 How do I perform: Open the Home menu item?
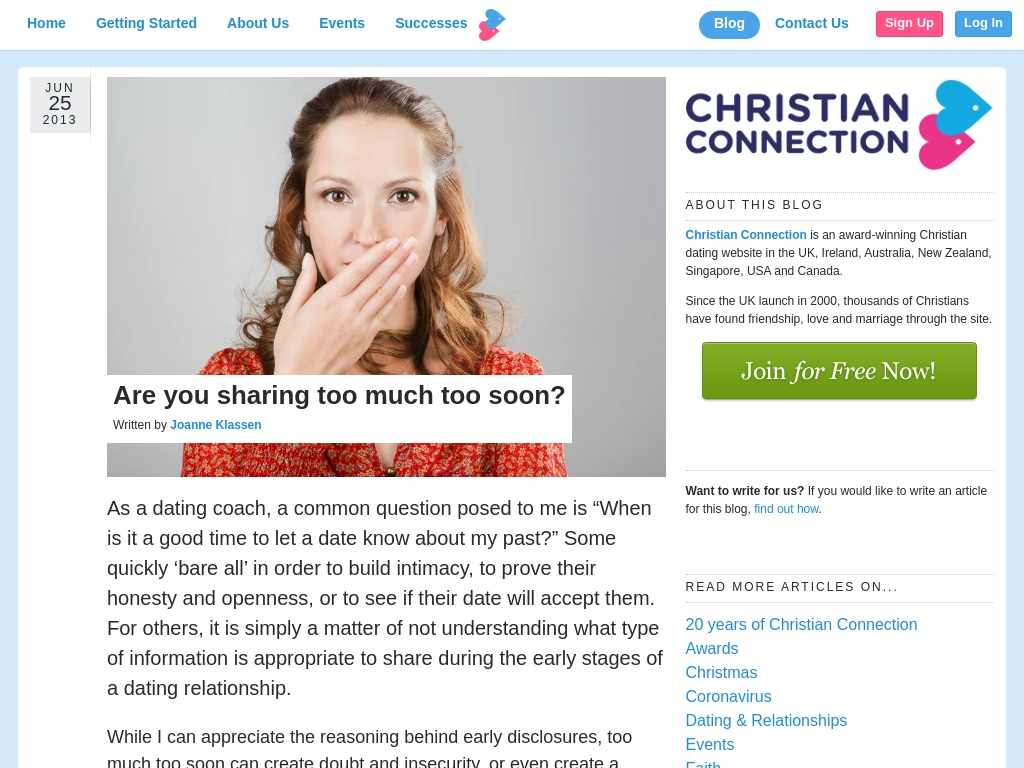tap(46, 24)
